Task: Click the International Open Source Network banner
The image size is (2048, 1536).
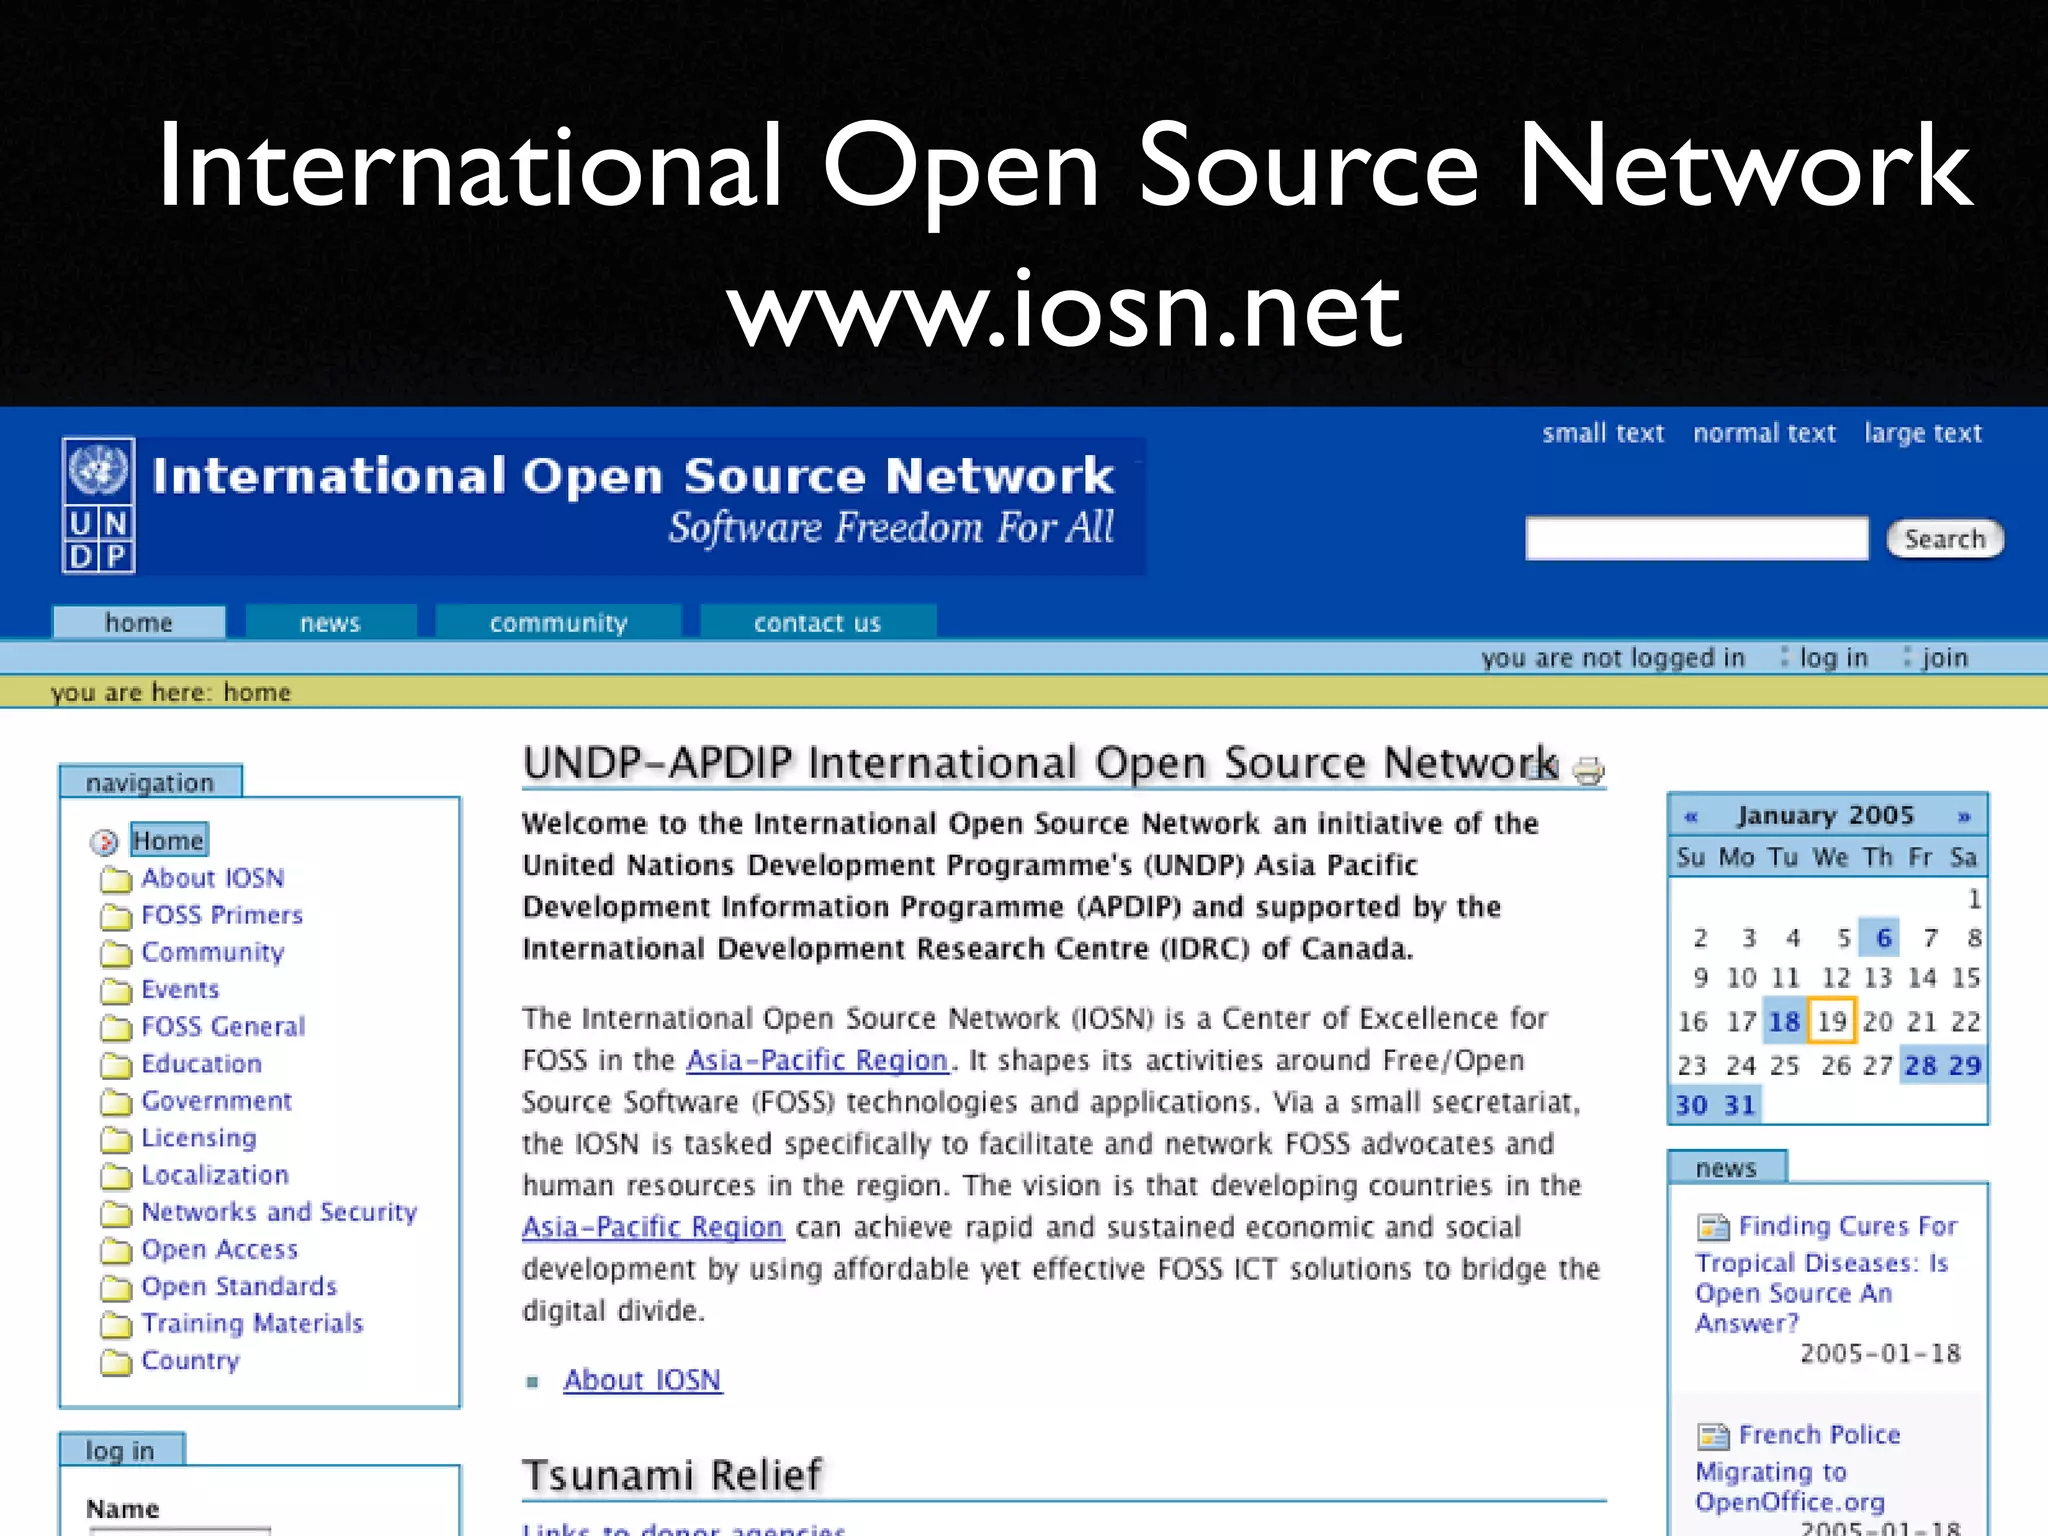Action: click(603, 505)
